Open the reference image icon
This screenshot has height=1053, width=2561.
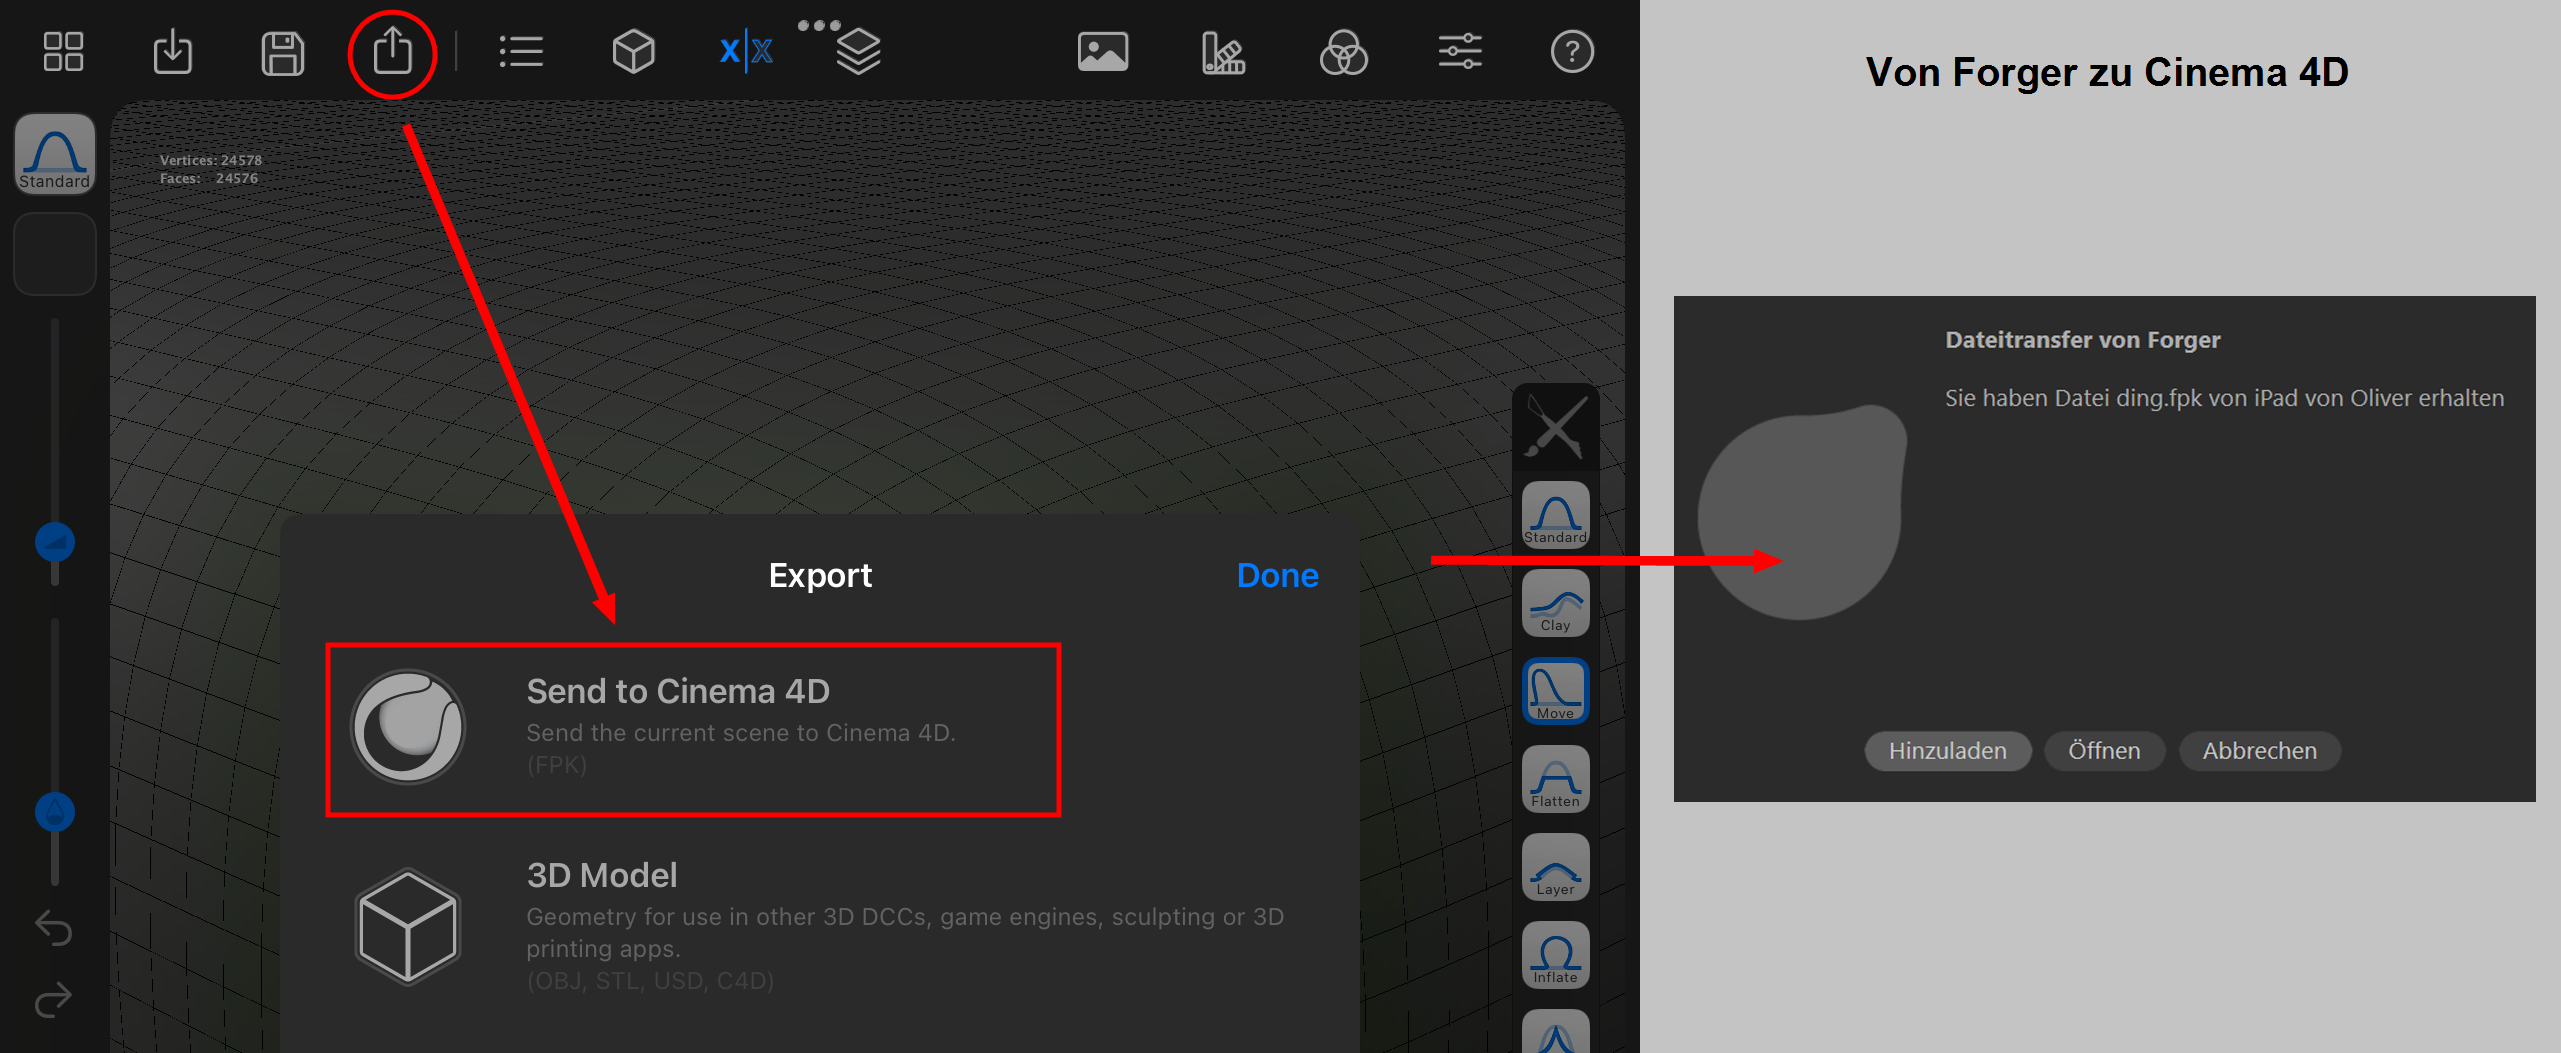[1103, 52]
